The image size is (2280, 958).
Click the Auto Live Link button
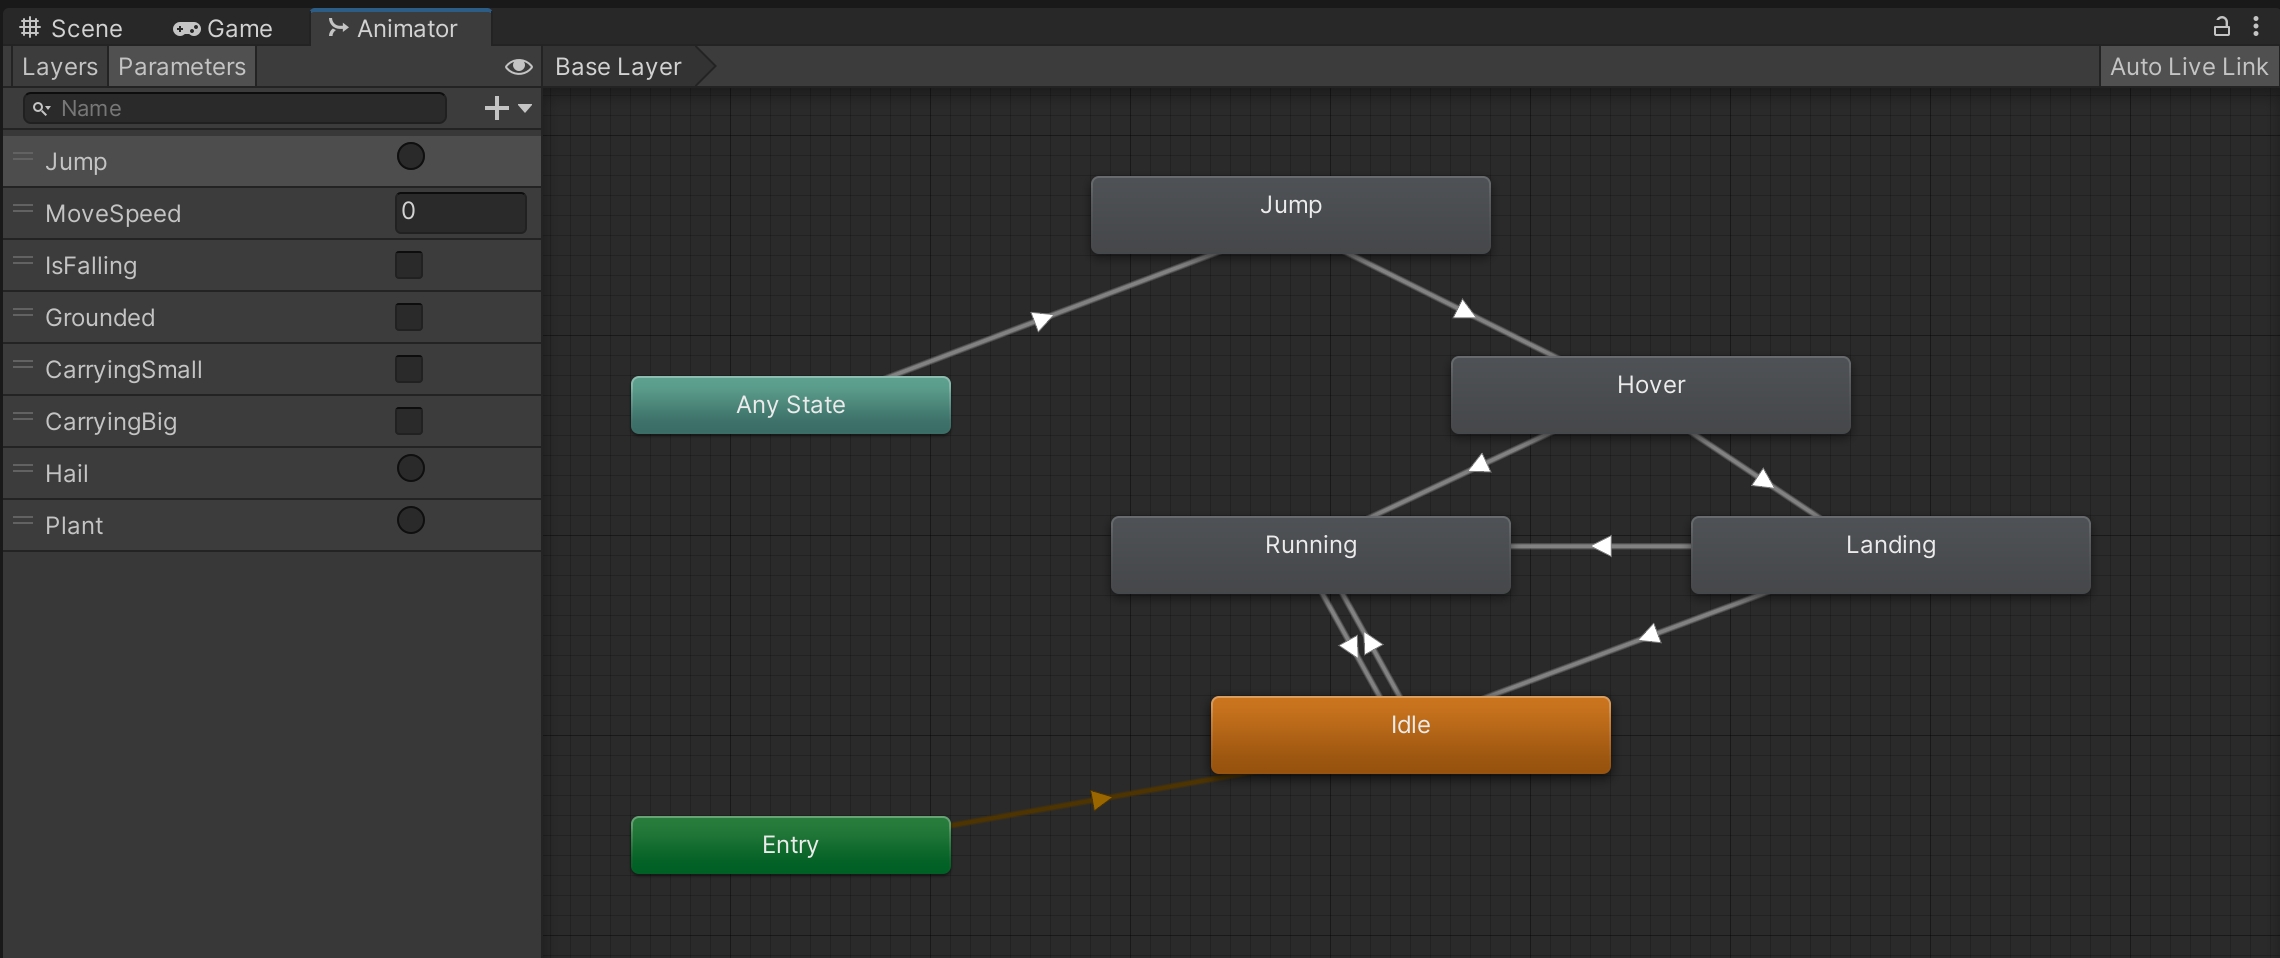(2188, 67)
